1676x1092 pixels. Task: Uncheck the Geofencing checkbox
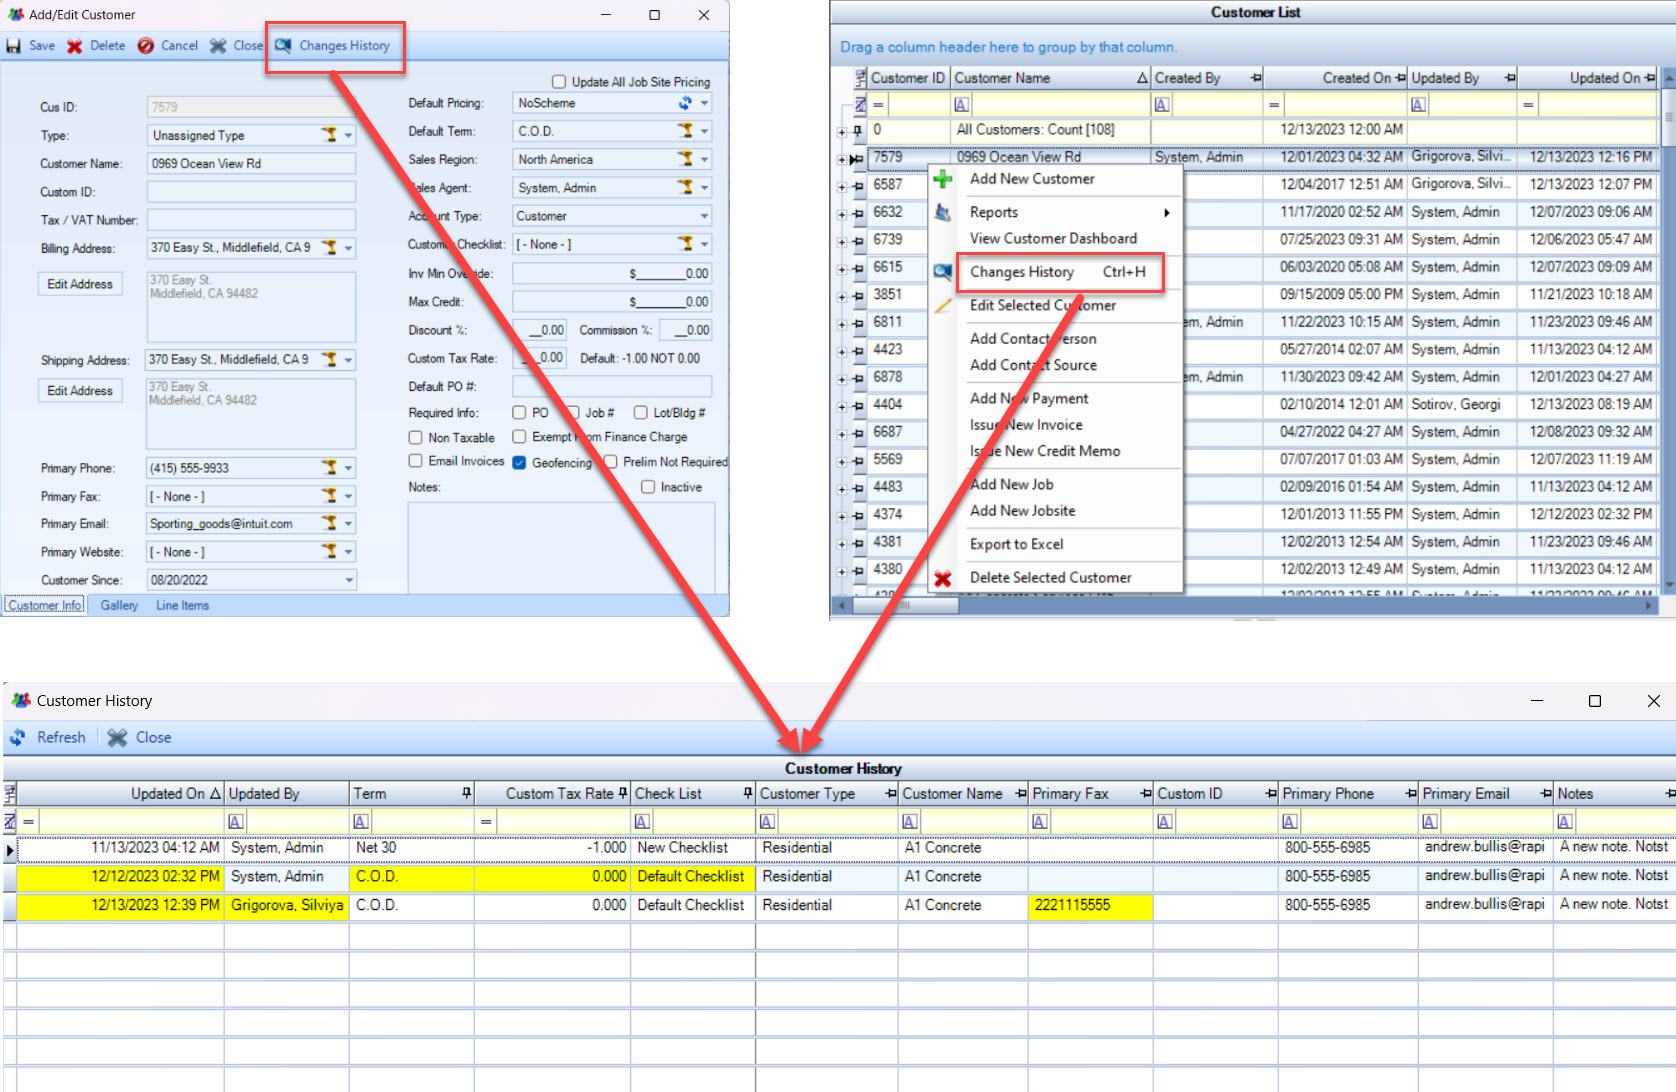coord(519,462)
